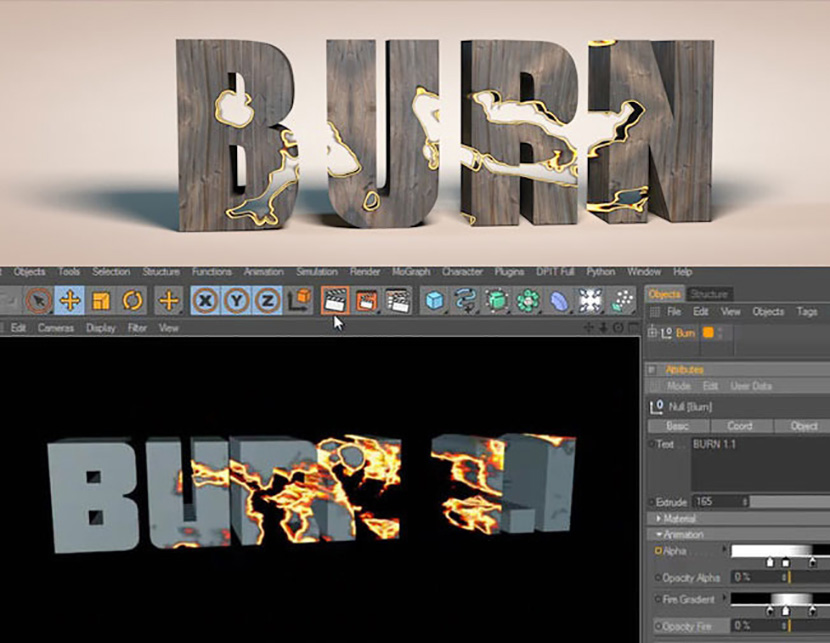Toggle the Text parameter keyframe dot
This screenshot has height=643, width=830.
click(x=652, y=444)
